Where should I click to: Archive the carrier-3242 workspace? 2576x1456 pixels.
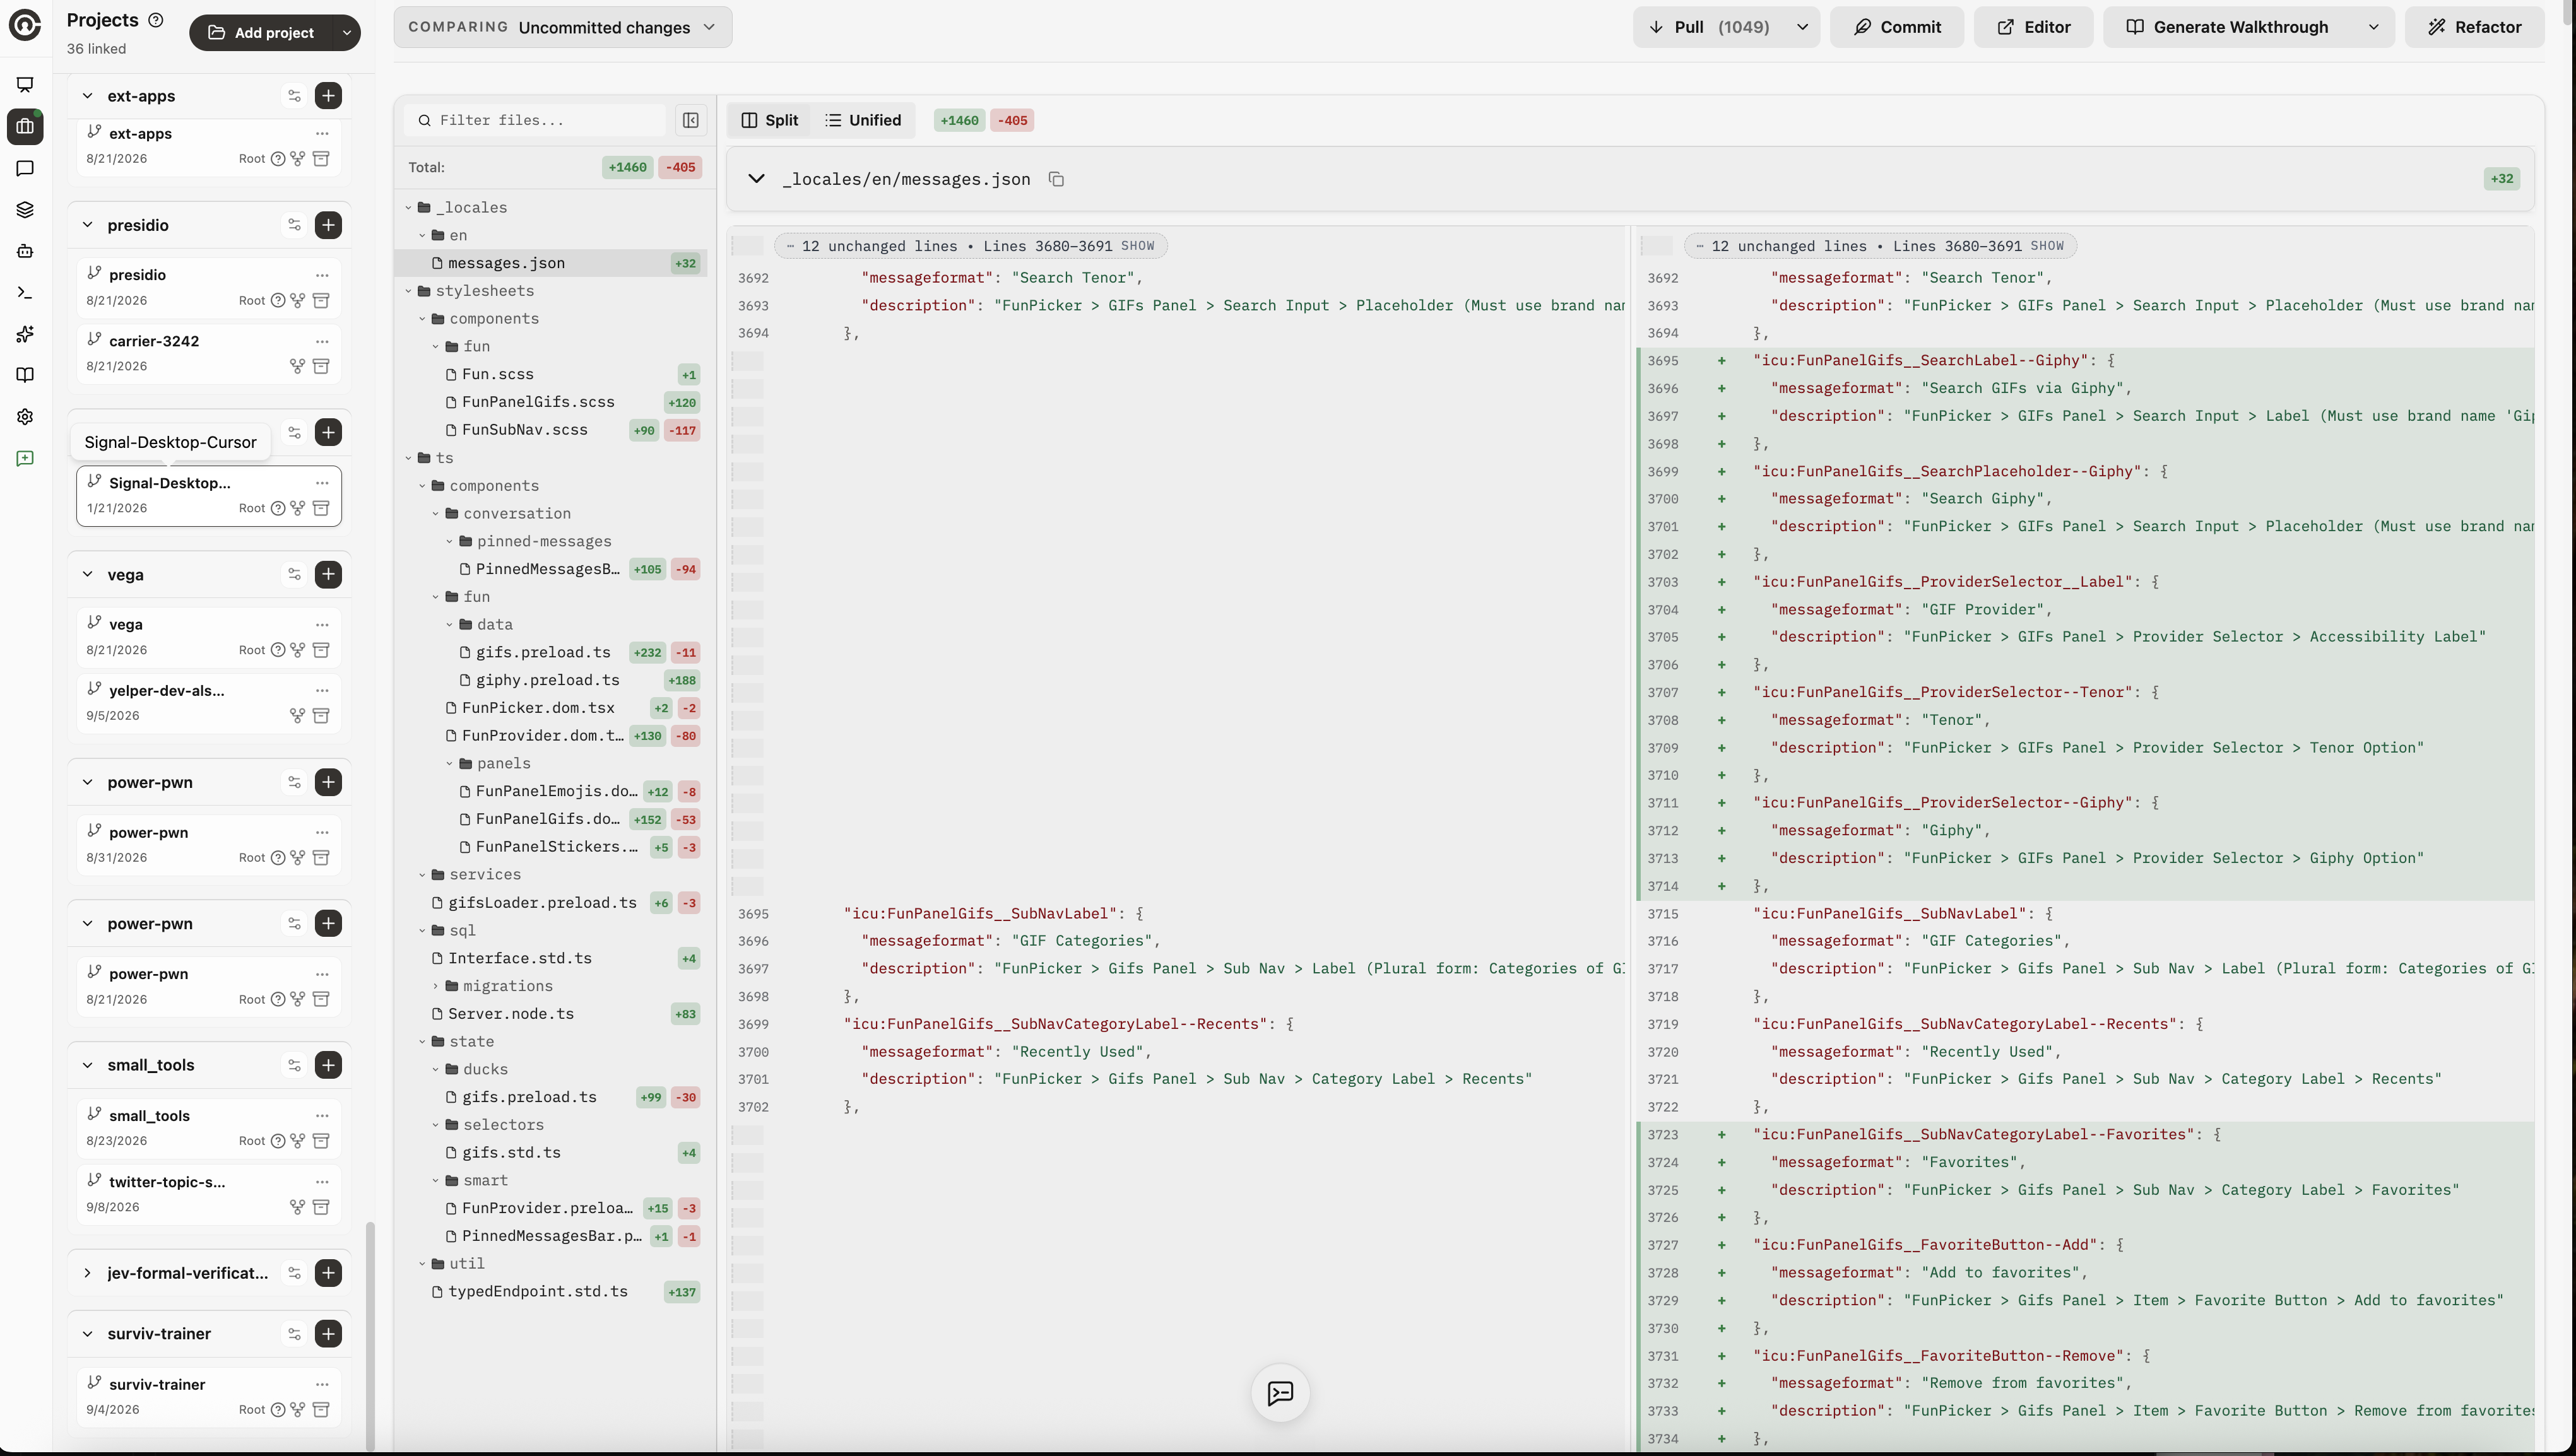[x=321, y=366]
